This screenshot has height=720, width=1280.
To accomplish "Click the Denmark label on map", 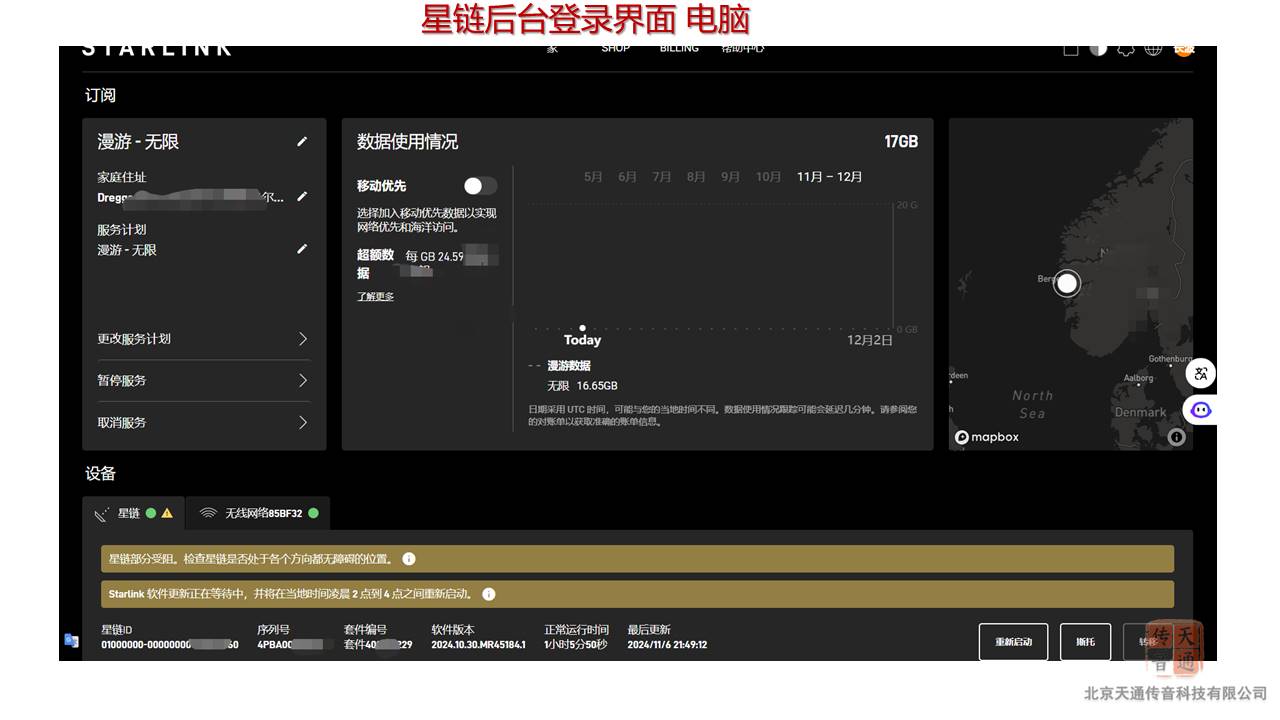I will pyautogui.click(x=1140, y=412).
